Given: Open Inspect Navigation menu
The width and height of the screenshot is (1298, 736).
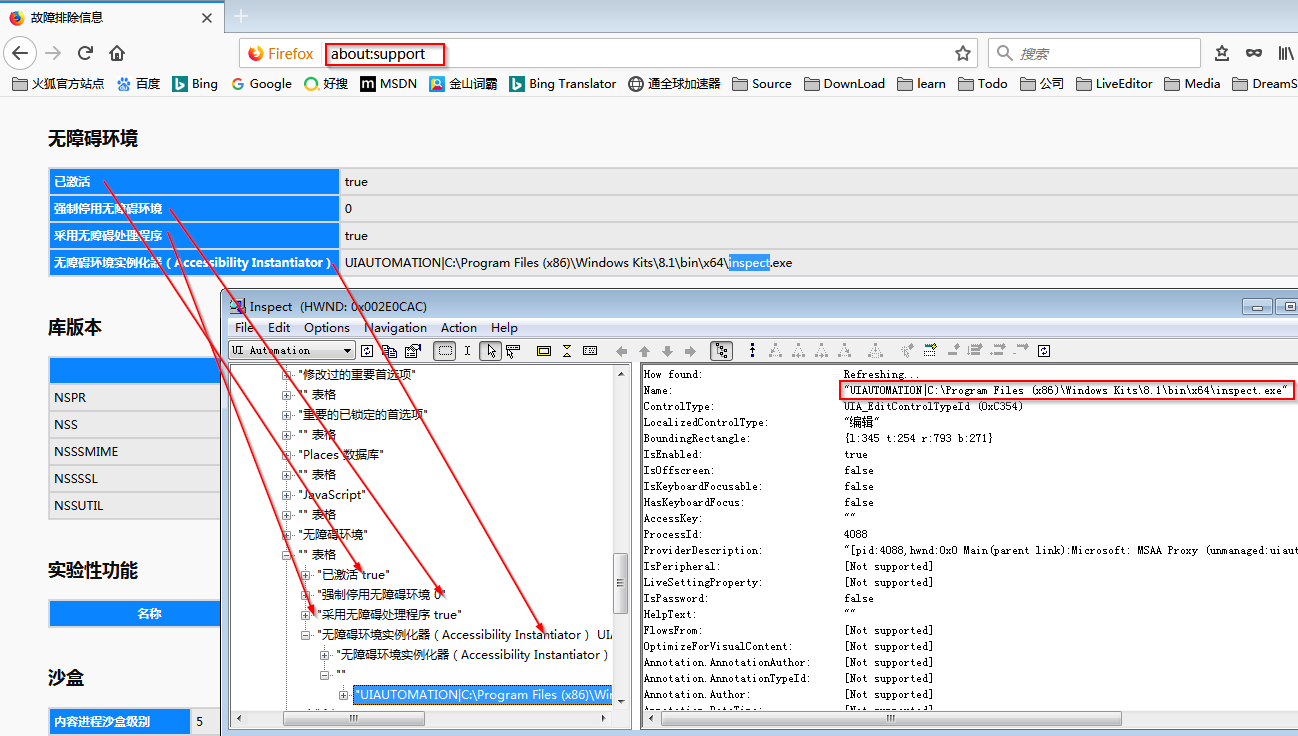Looking at the screenshot, I should [396, 327].
